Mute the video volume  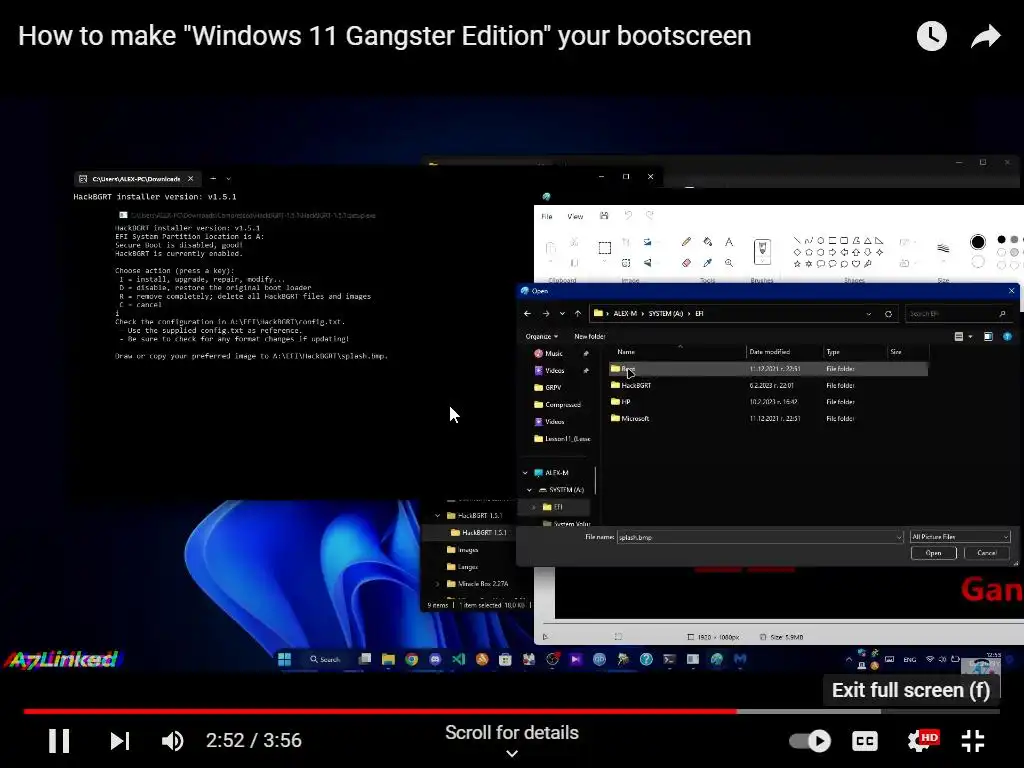click(172, 741)
